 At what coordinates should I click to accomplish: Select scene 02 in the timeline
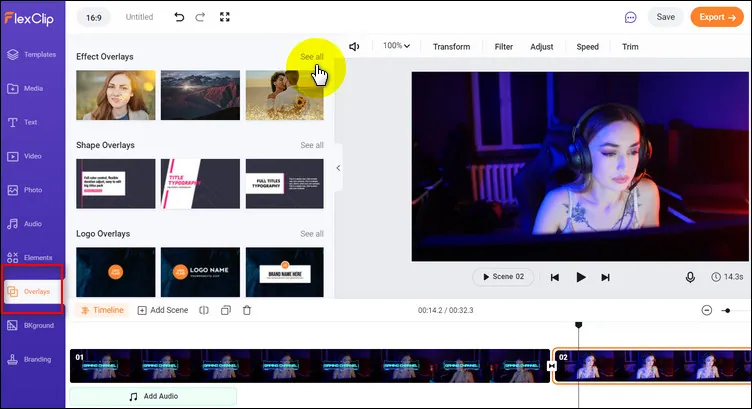point(652,366)
